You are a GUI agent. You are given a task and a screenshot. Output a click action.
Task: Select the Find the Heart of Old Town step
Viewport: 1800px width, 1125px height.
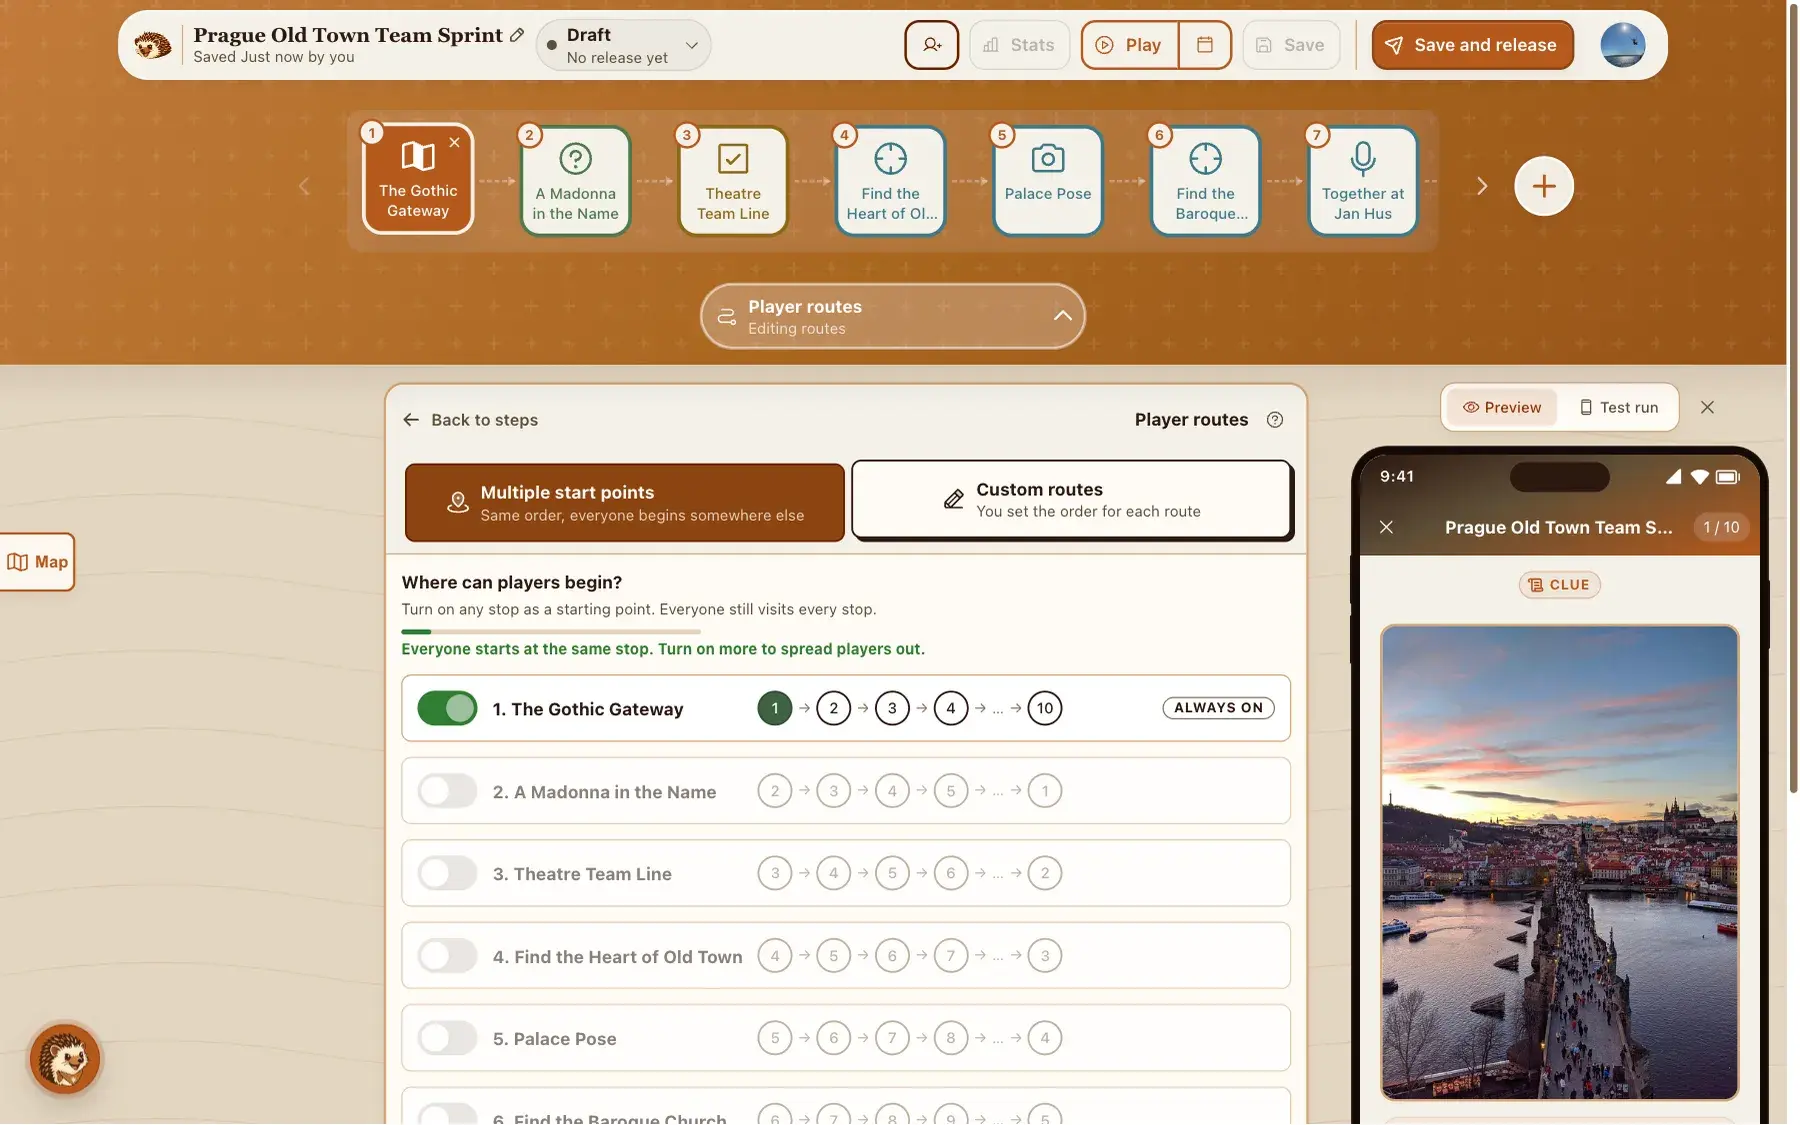click(x=890, y=181)
